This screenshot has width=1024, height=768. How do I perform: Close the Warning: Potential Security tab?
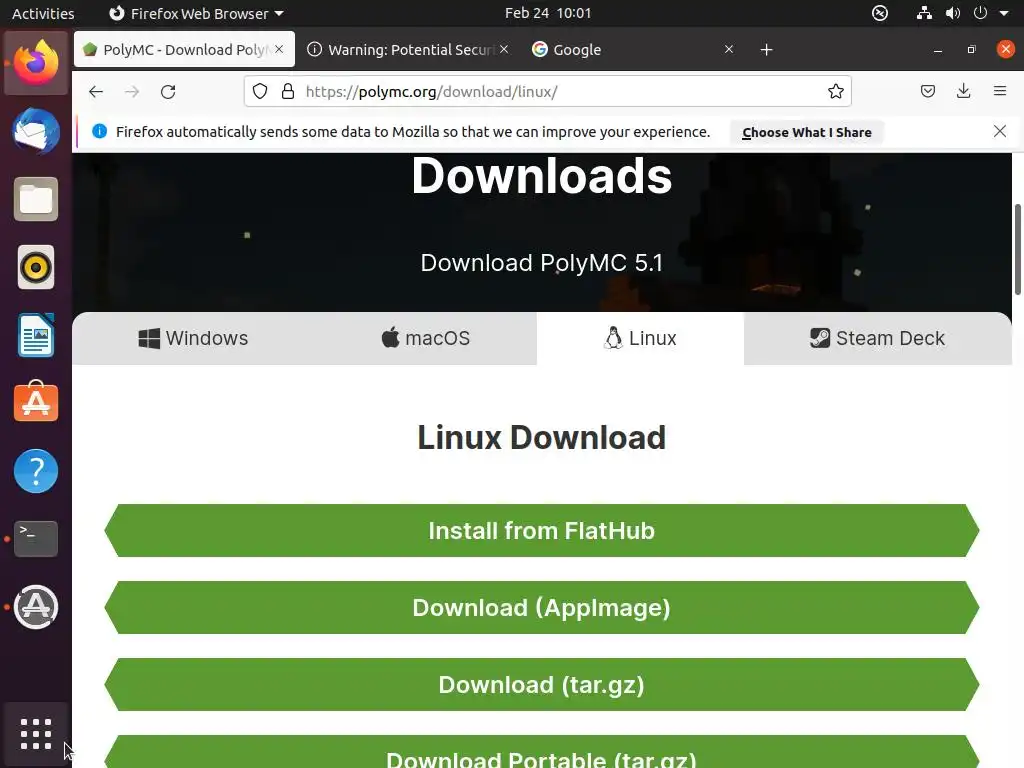pyautogui.click(x=504, y=50)
